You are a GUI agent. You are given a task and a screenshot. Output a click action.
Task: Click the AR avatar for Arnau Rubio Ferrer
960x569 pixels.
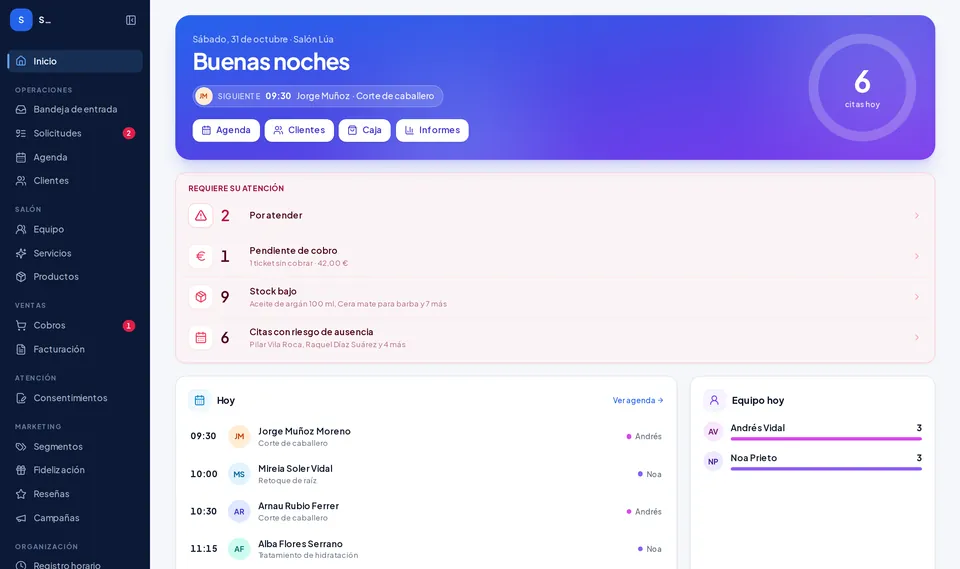239,511
